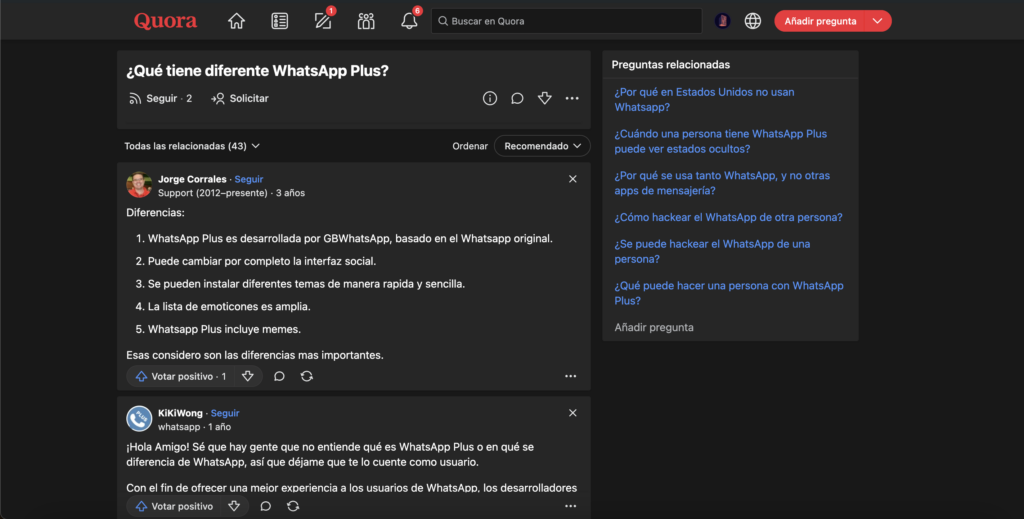Screen dimensions: 1024x519
Task: Expand the arrow beside Añadir pregunta
Action: [878, 21]
